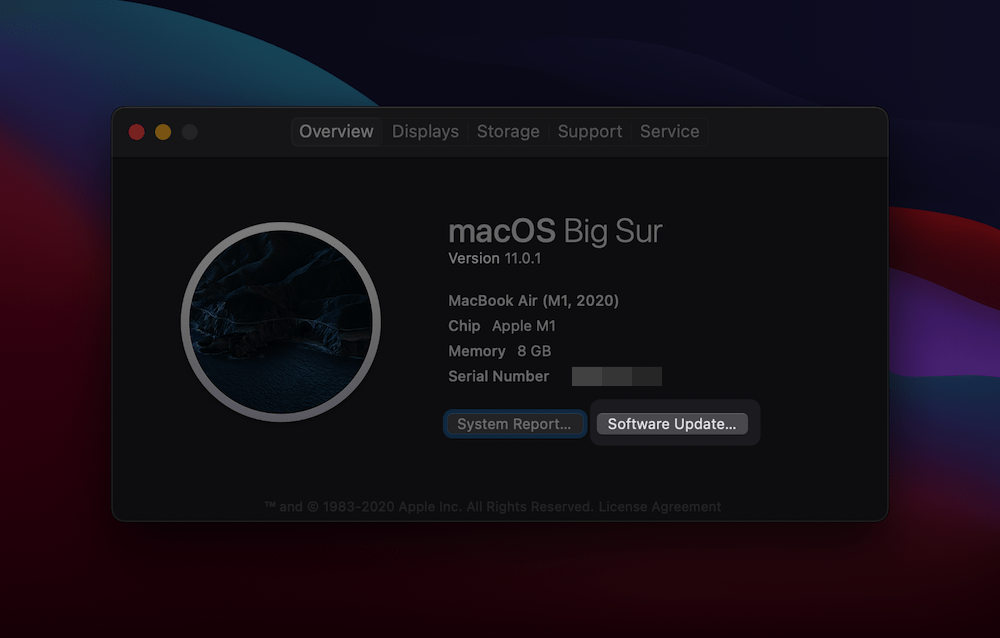This screenshot has height=638, width=1000.
Task: Go to the Service tab
Action: [x=670, y=131]
